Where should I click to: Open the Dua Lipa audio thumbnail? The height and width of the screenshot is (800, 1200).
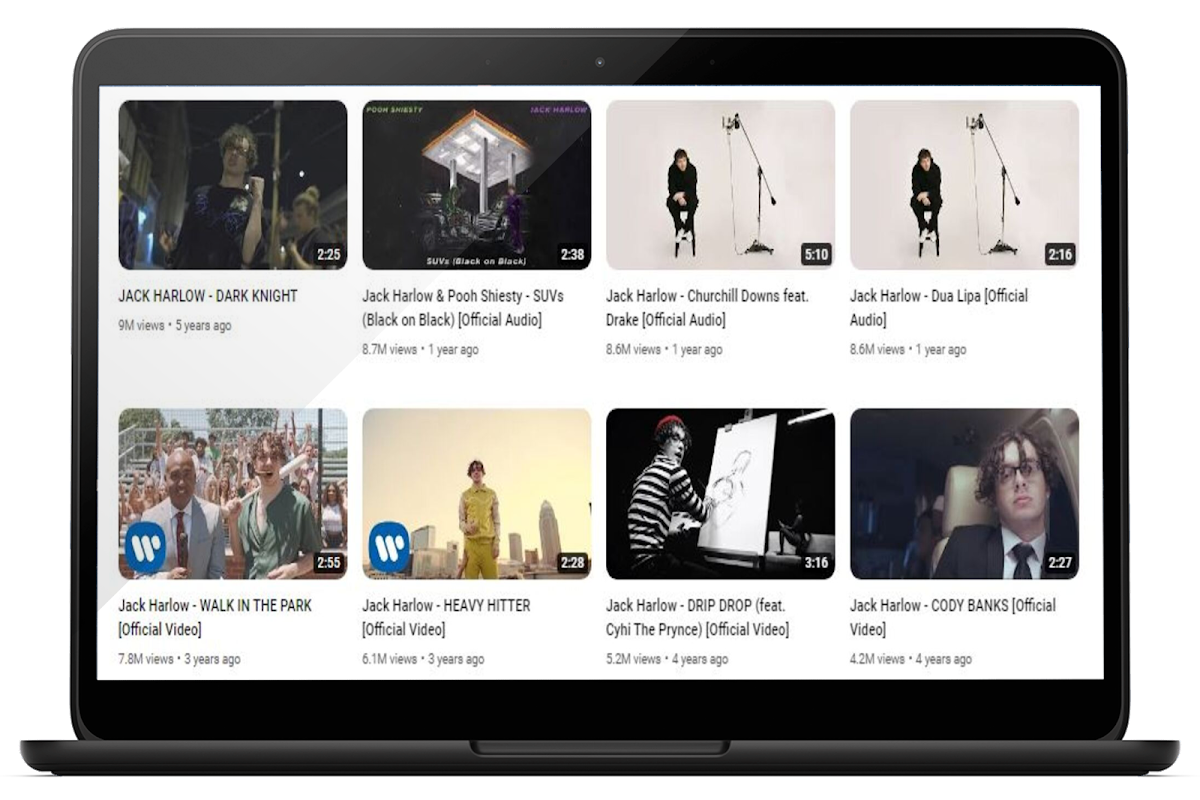click(964, 185)
